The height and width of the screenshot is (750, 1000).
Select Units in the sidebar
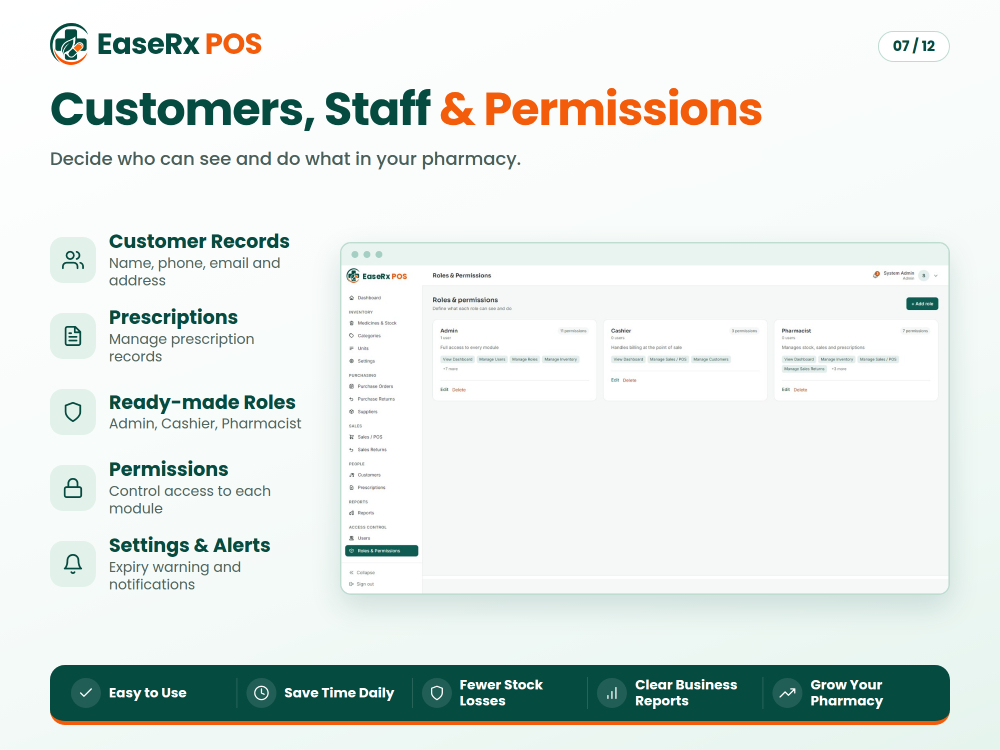click(x=359, y=348)
